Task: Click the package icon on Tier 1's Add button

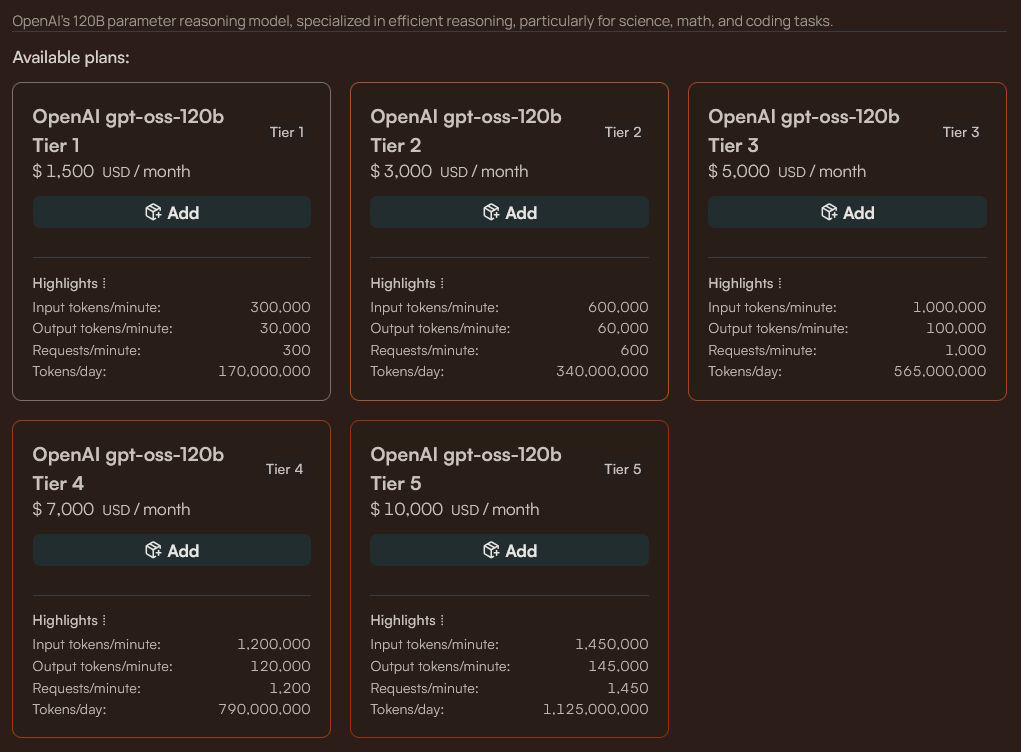Action: click(153, 212)
